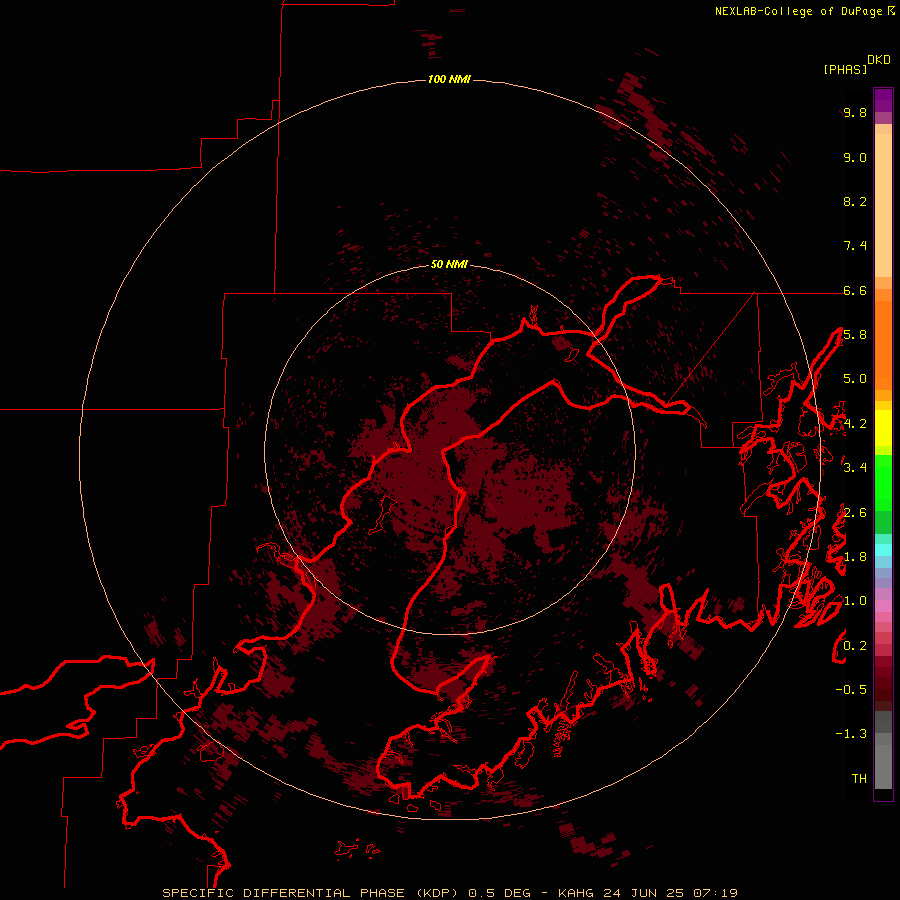The image size is (900, 900).
Task: Pick the gray segment near the TH label
Action: coord(883,767)
